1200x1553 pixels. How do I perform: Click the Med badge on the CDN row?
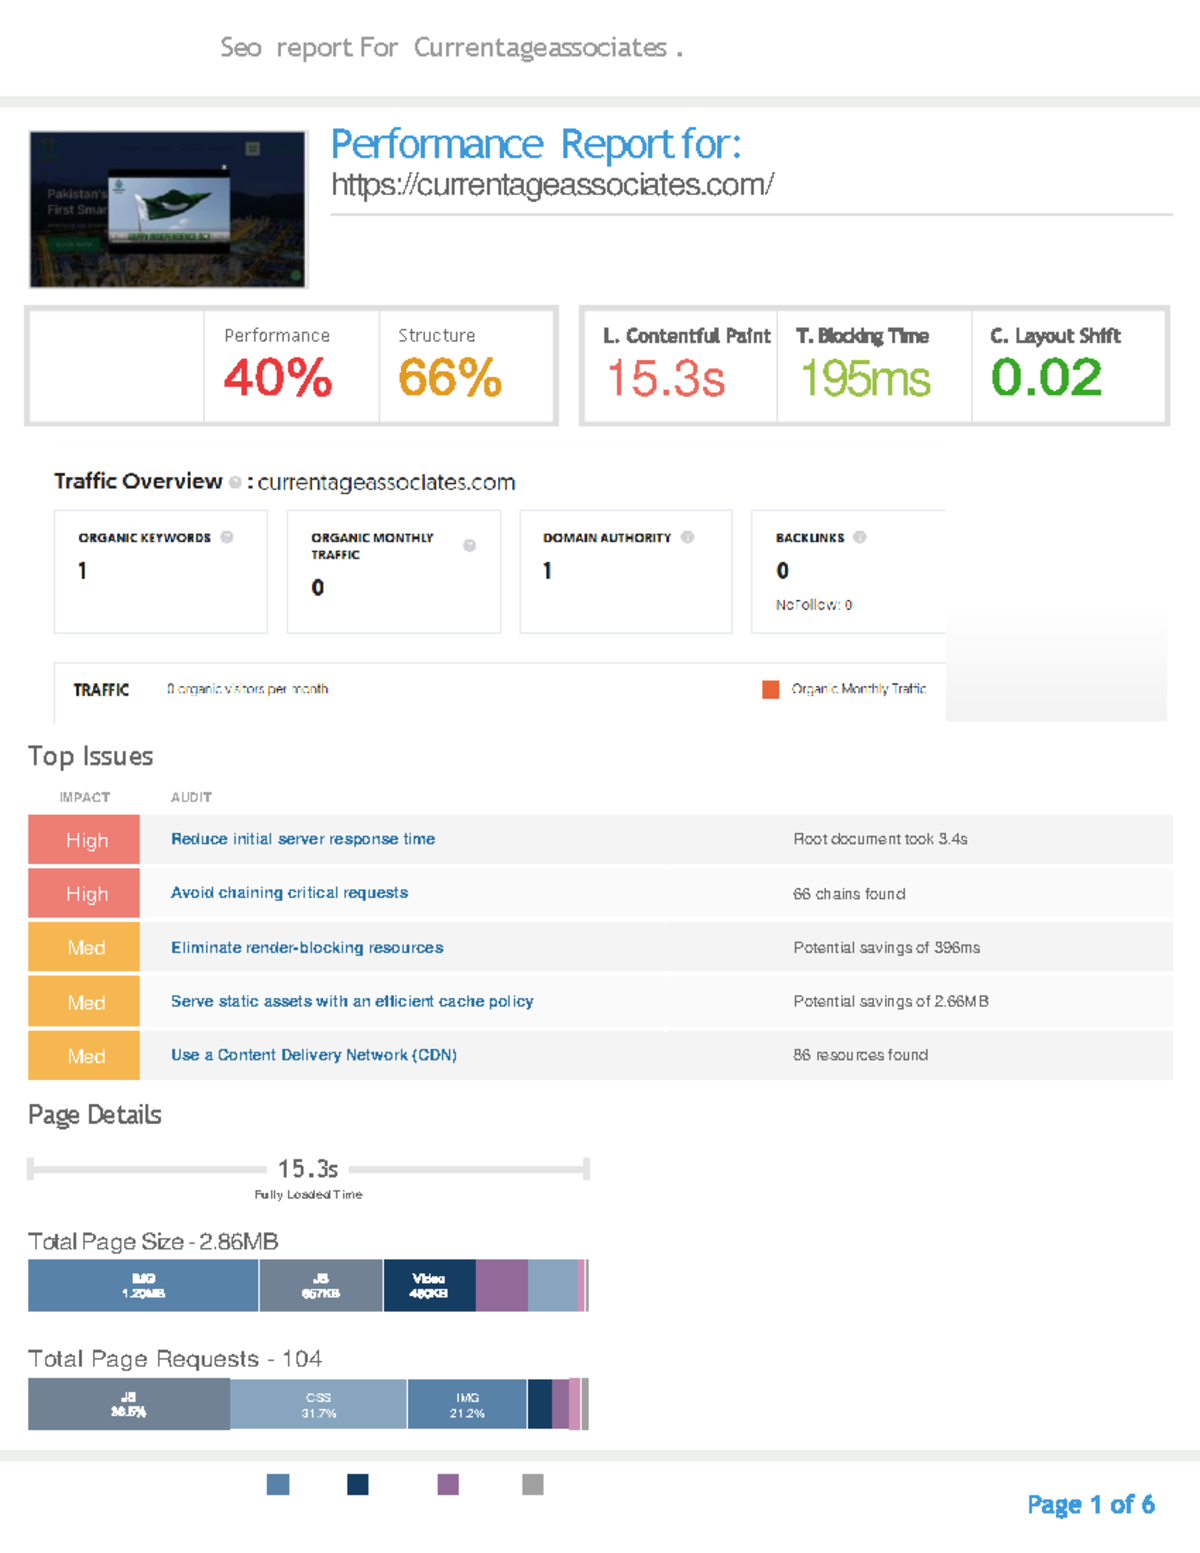coord(83,1055)
